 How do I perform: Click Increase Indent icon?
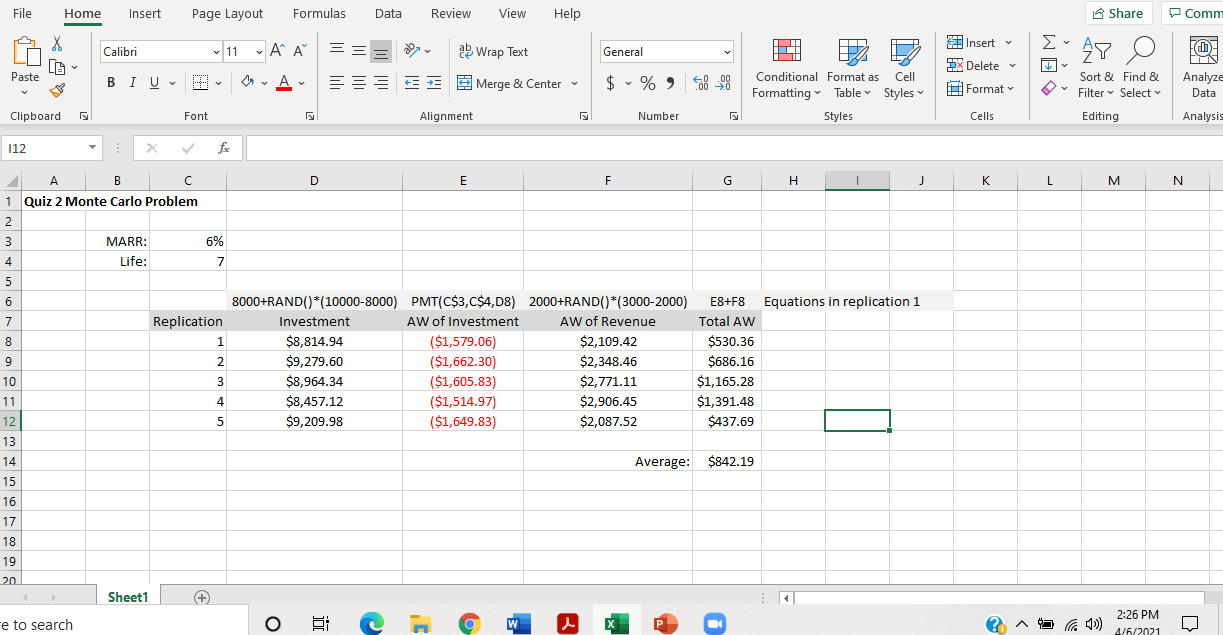point(433,84)
